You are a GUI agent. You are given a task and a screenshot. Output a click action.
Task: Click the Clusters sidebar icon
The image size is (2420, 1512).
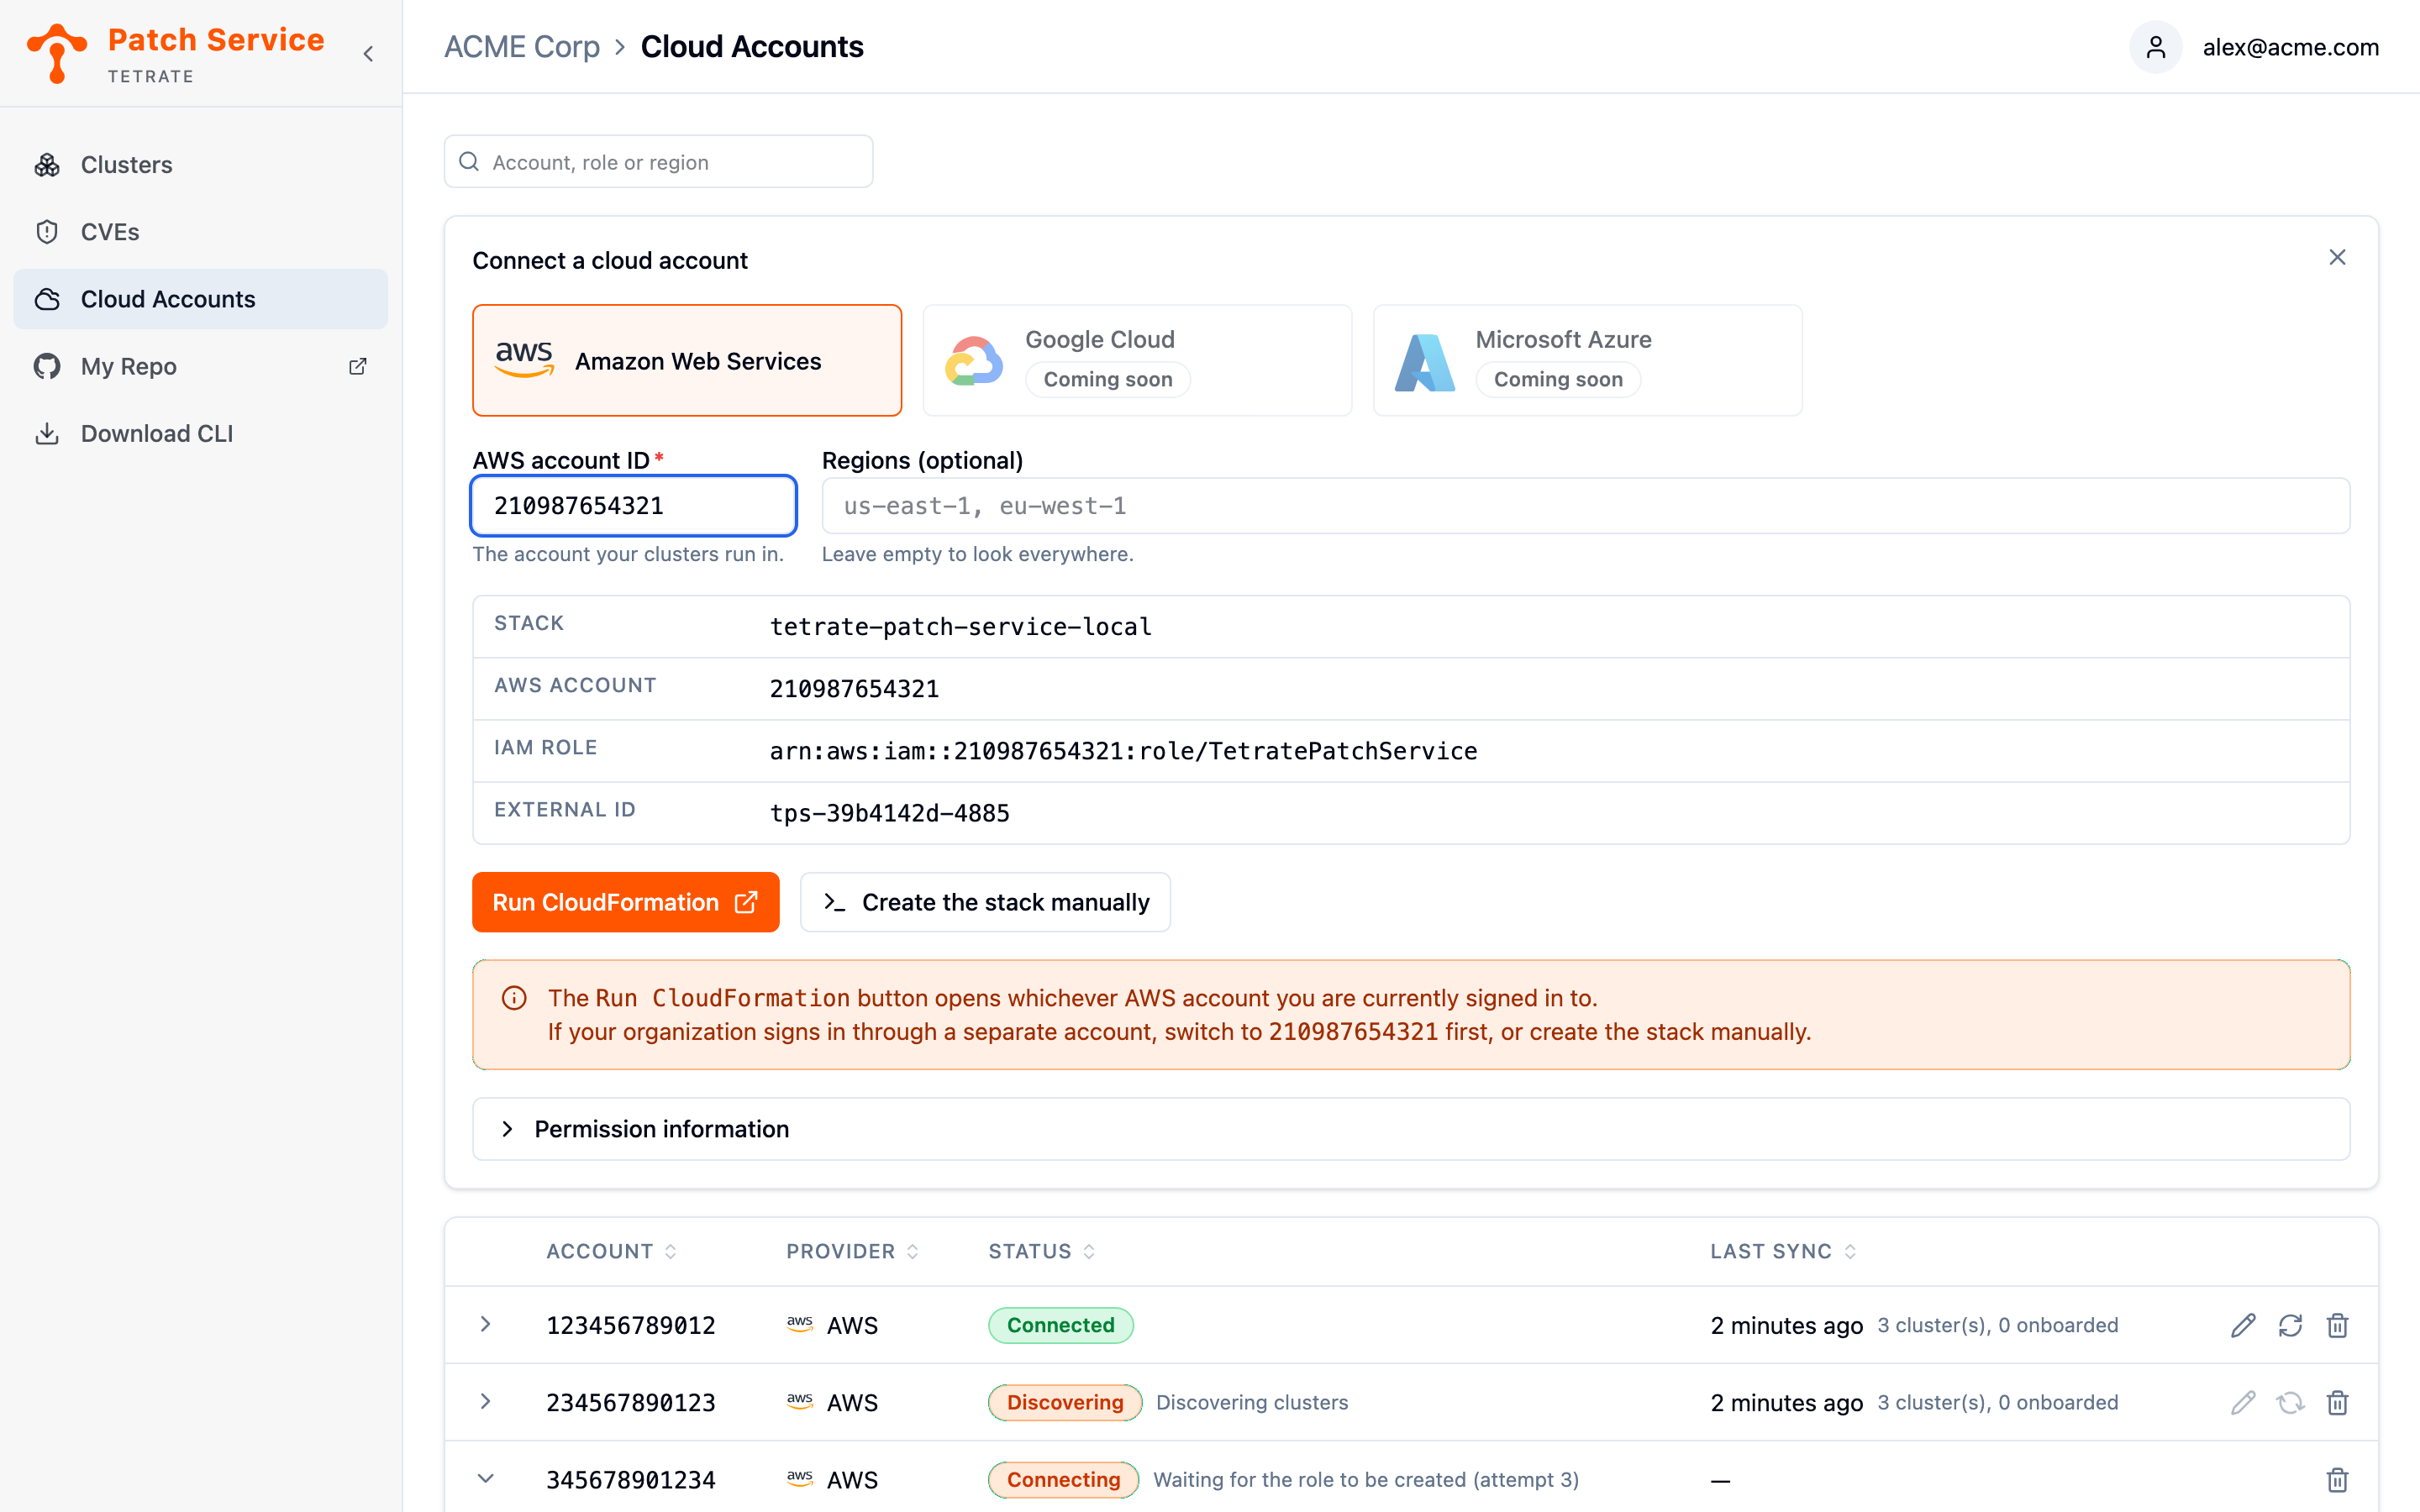click(47, 164)
